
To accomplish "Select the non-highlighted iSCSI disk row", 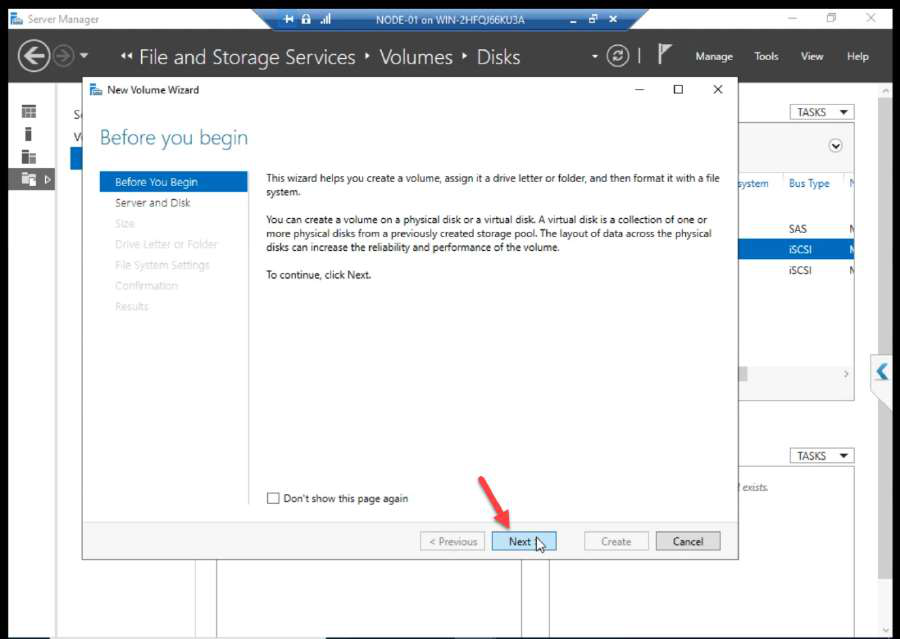I will point(796,270).
